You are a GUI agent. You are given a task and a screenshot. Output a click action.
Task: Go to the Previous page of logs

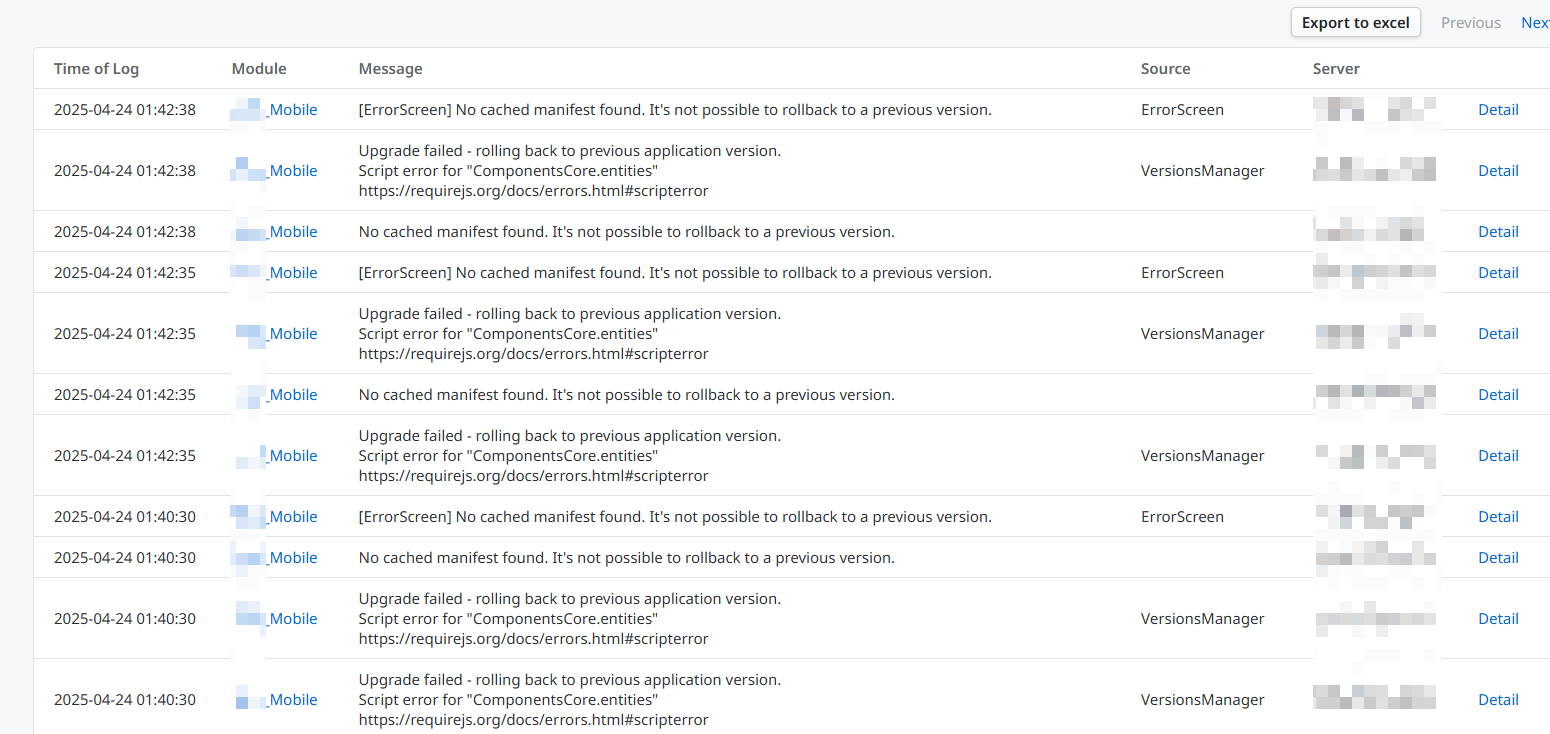point(1470,23)
